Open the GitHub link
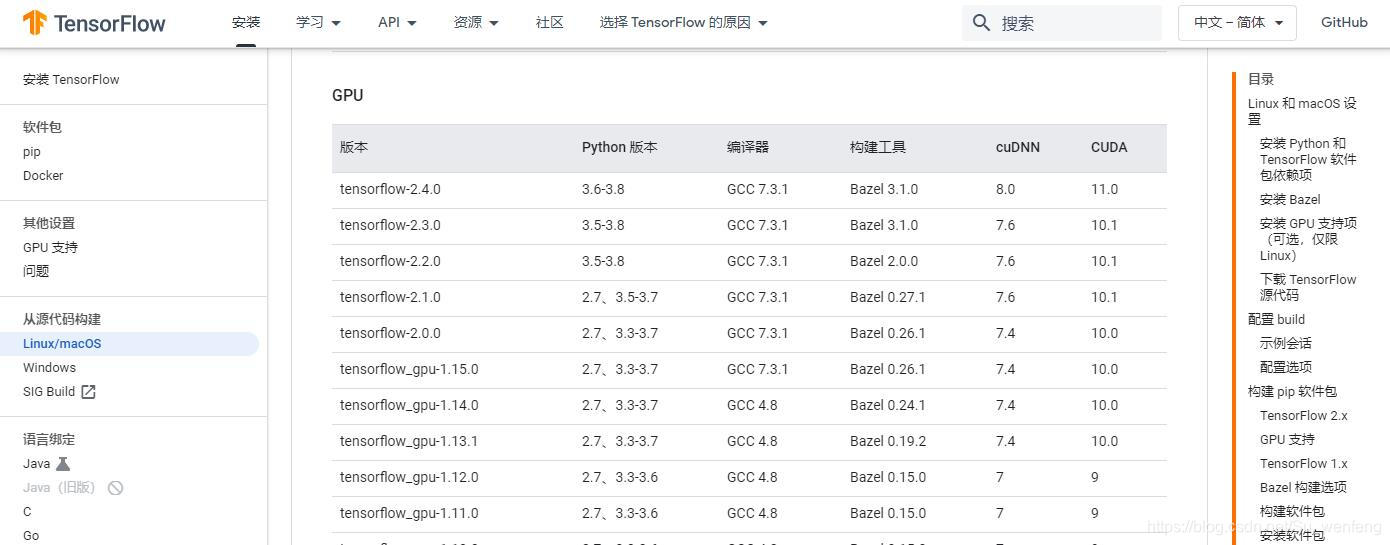The image size is (1390, 545). tap(1344, 22)
